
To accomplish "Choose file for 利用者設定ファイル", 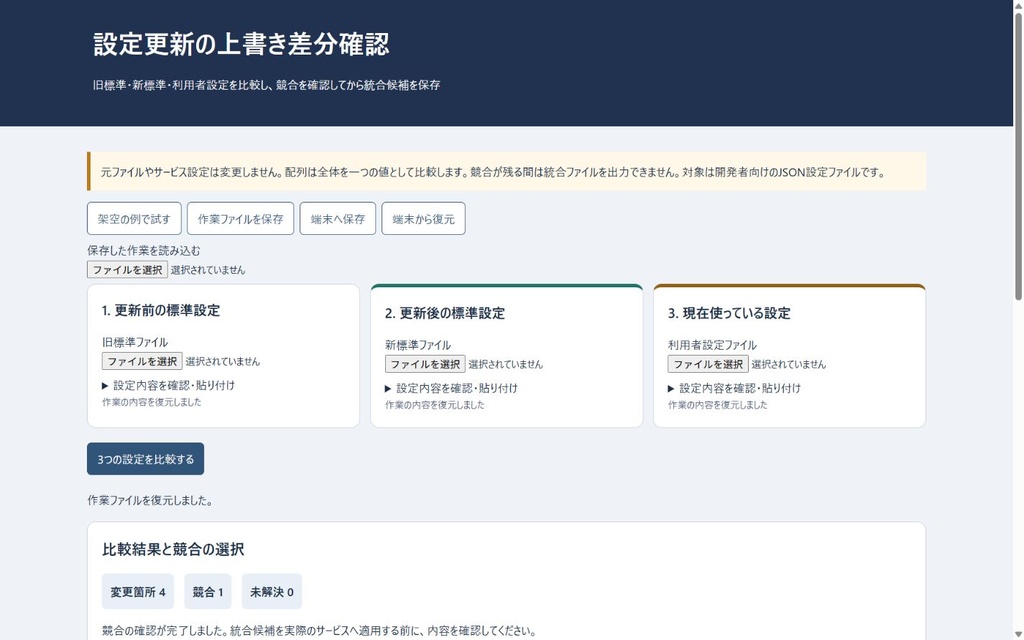I will pos(708,364).
